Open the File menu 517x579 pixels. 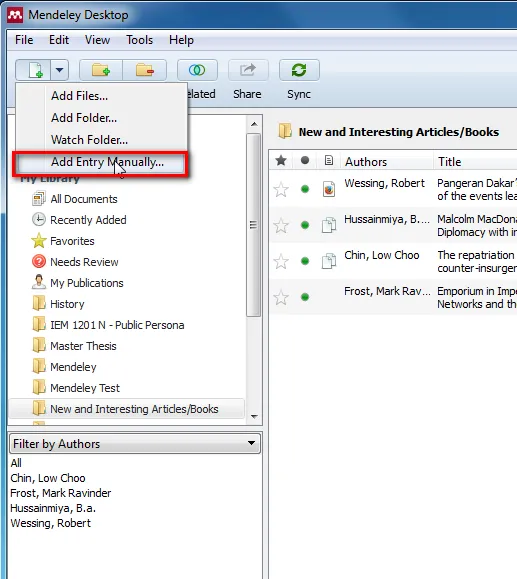click(24, 40)
